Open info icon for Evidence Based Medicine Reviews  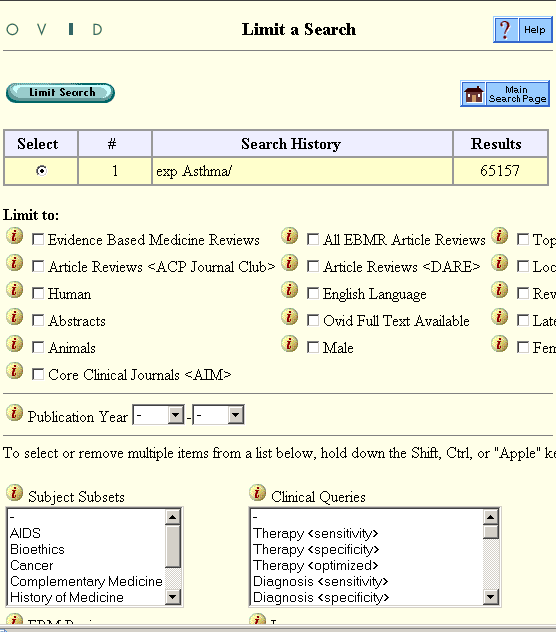click(x=15, y=236)
